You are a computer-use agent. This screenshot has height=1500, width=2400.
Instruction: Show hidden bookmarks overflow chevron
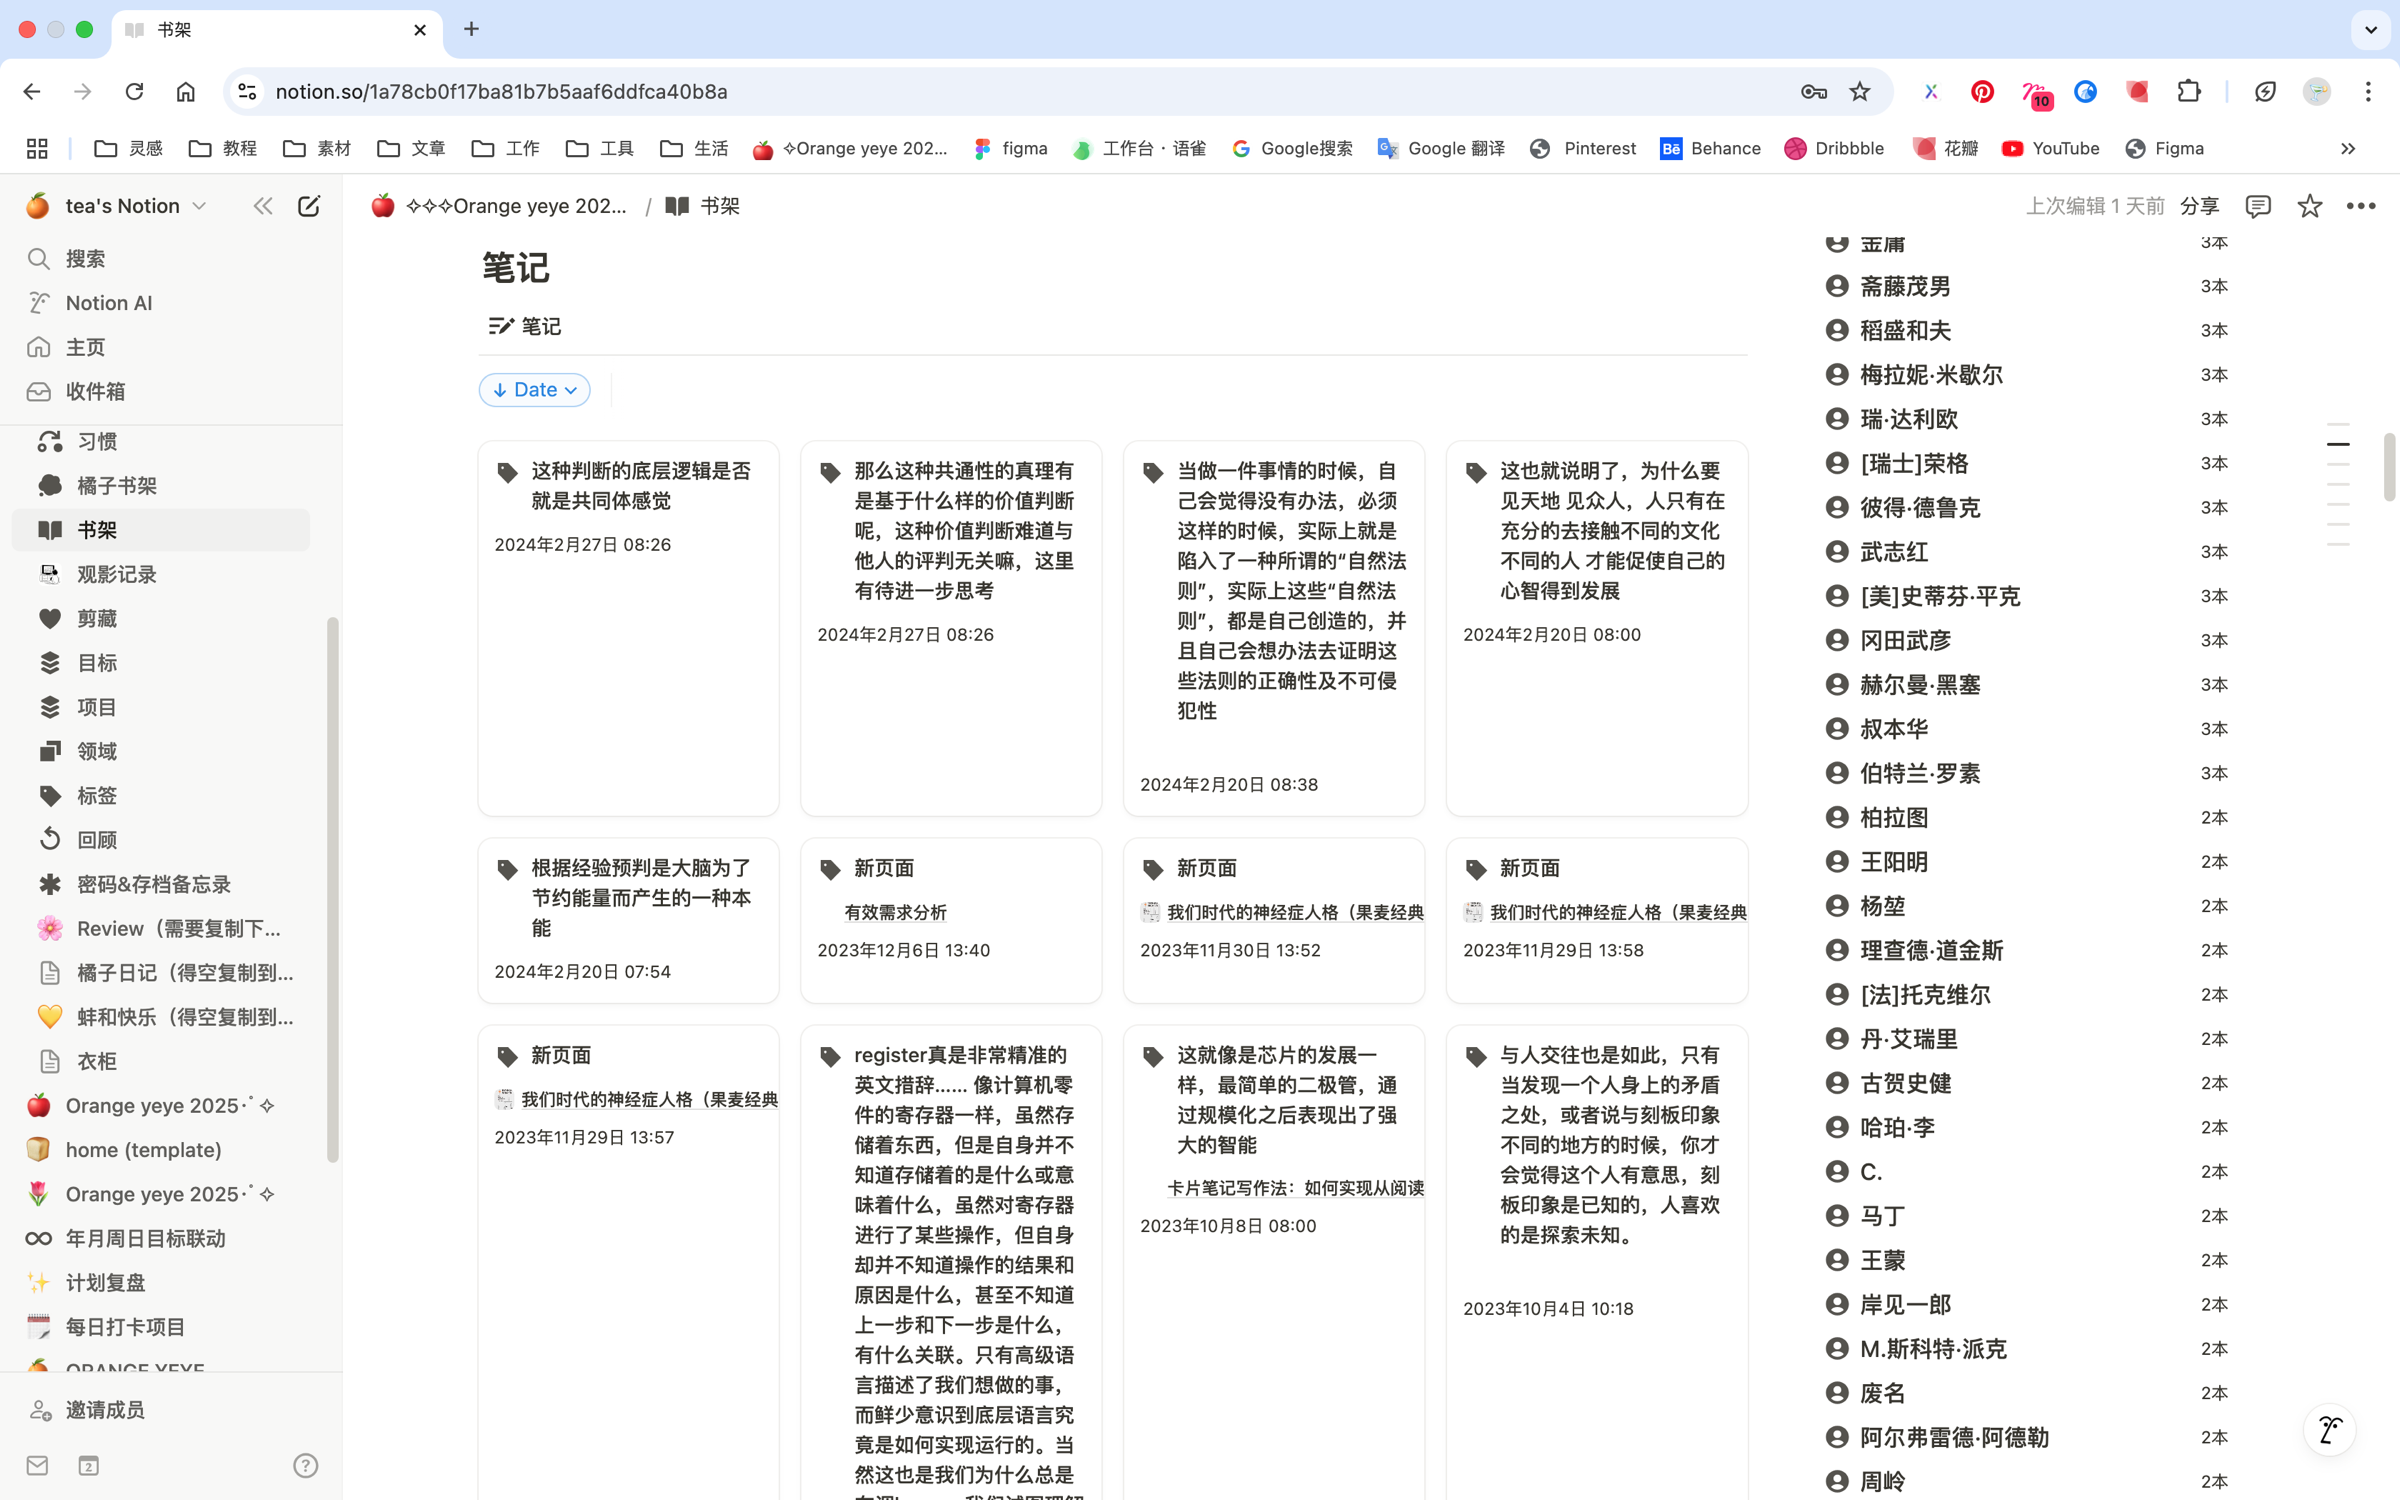tap(2348, 149)
